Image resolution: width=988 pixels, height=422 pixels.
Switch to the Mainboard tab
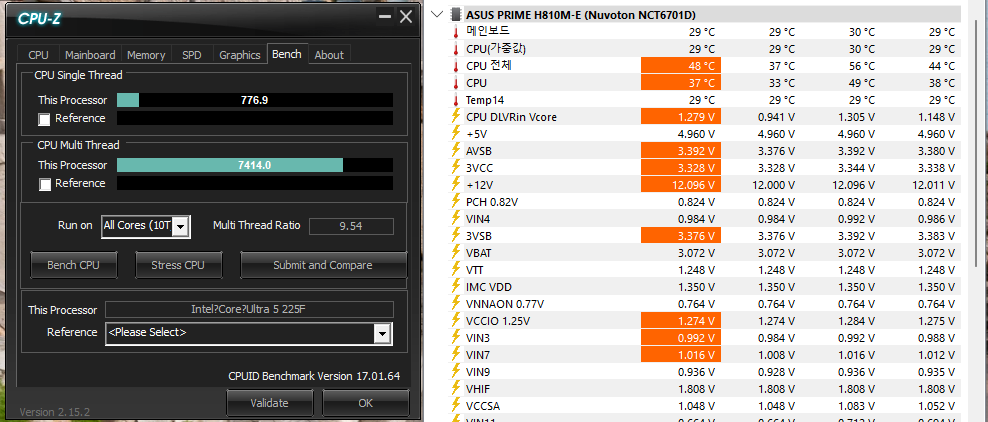[90, 55]
